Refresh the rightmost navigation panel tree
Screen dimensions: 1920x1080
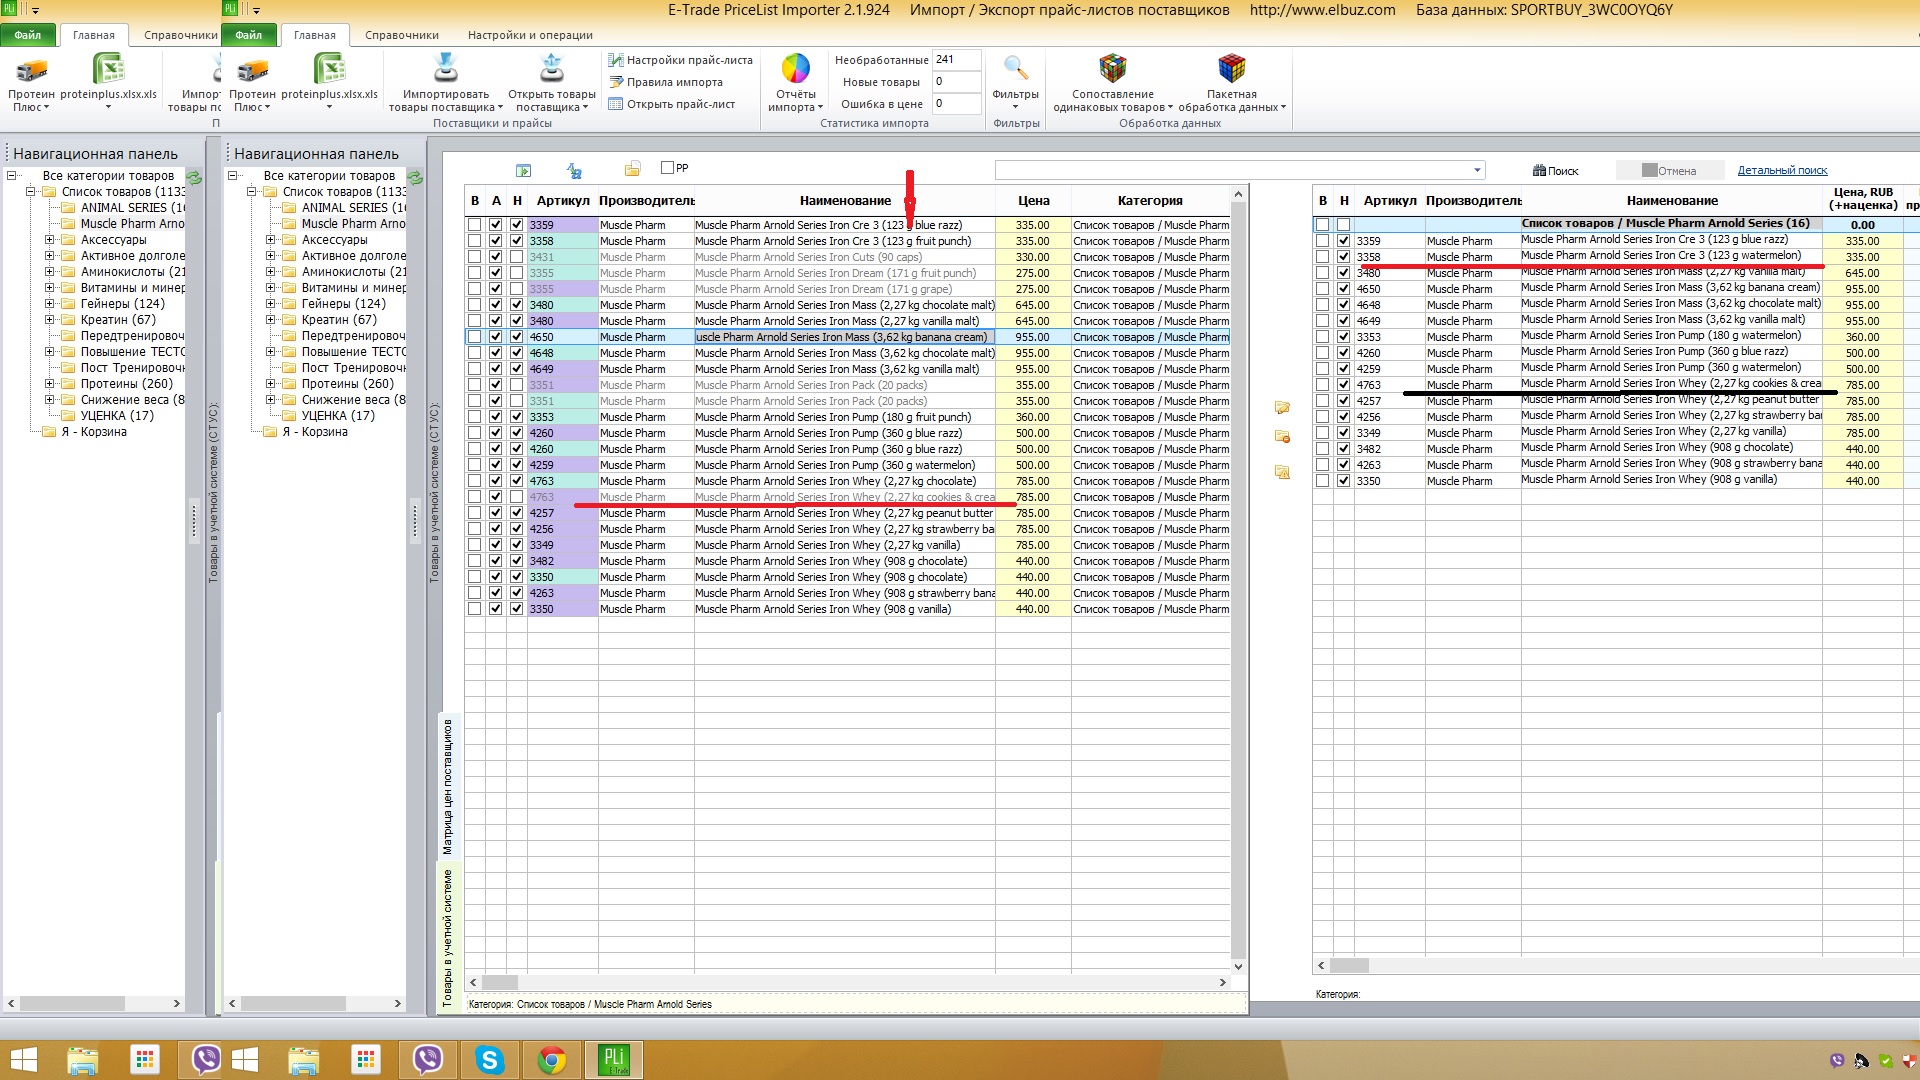414,178
